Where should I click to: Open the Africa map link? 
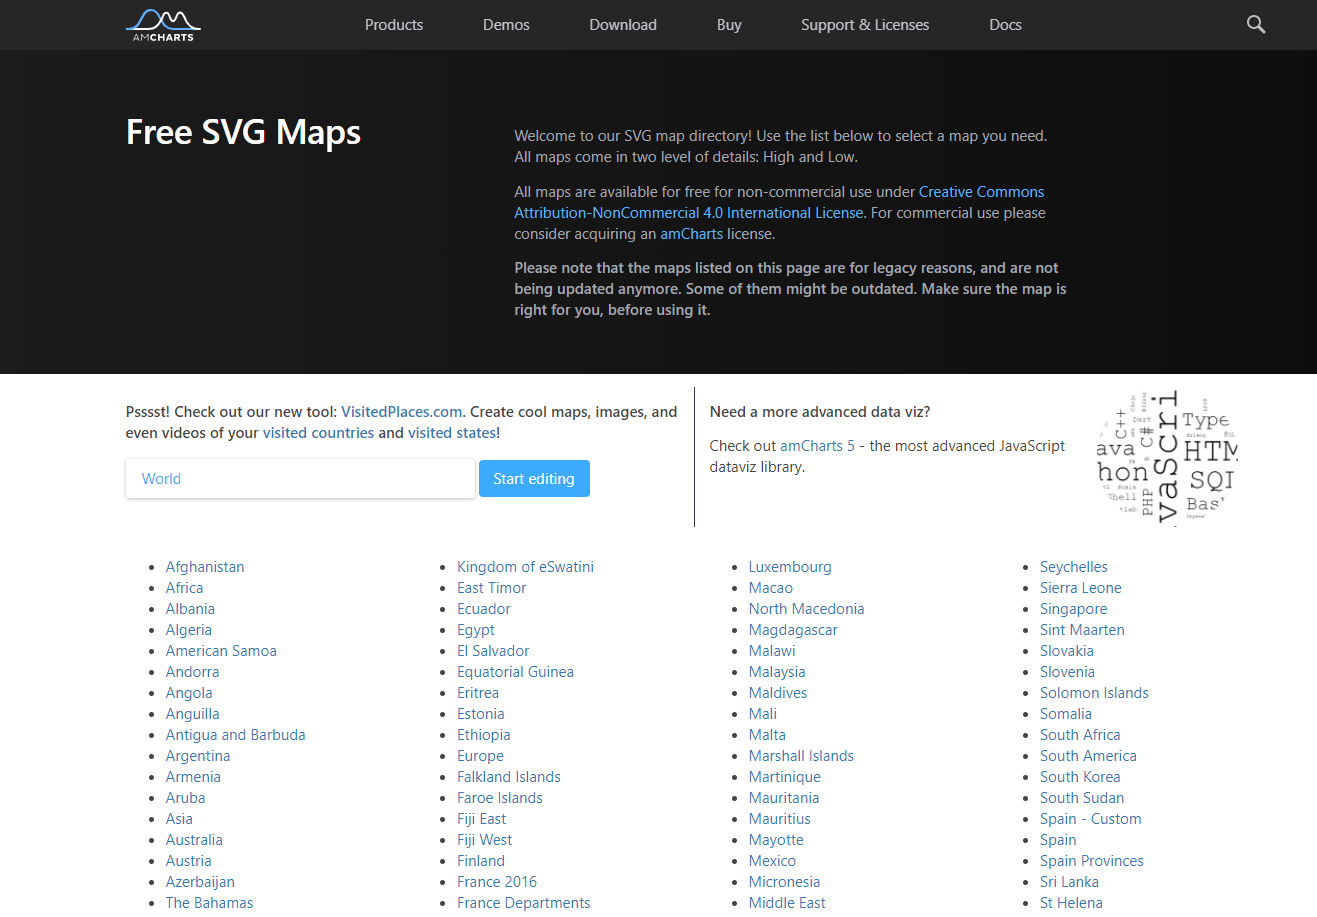[184, 588]
